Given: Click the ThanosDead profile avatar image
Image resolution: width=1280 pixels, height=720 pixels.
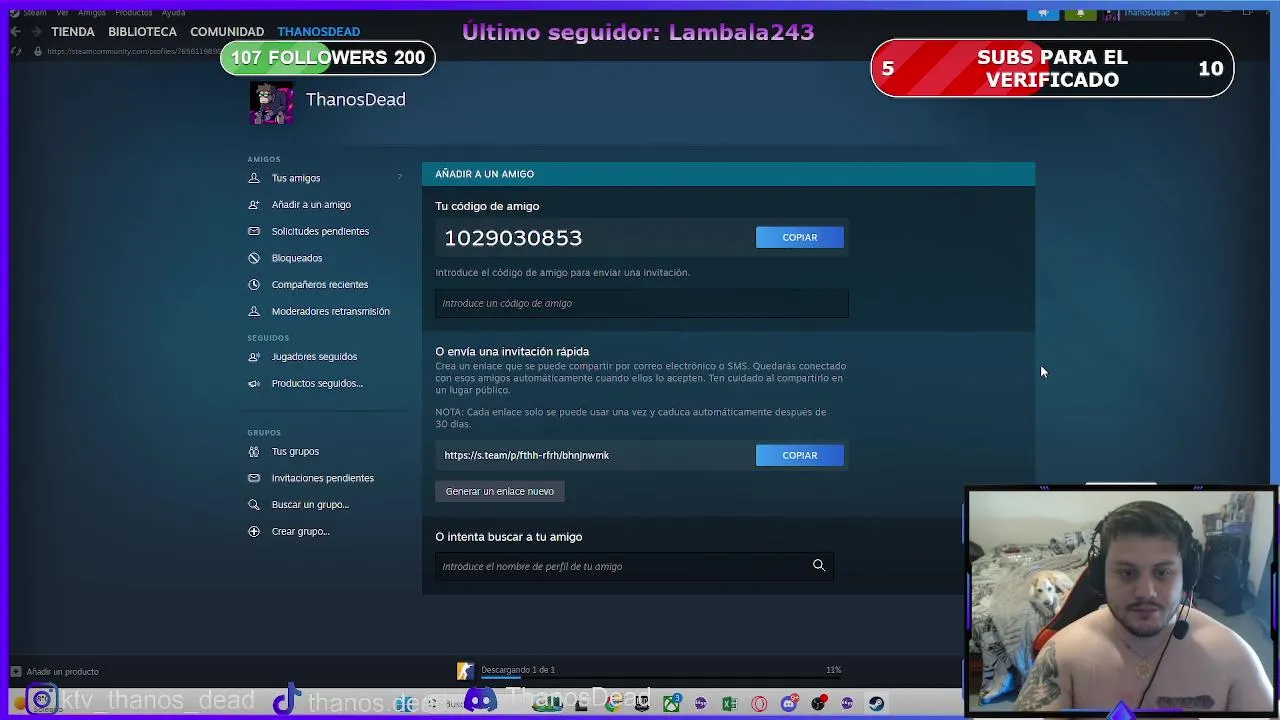Looking at the screenshot, I should click(271, 102).
